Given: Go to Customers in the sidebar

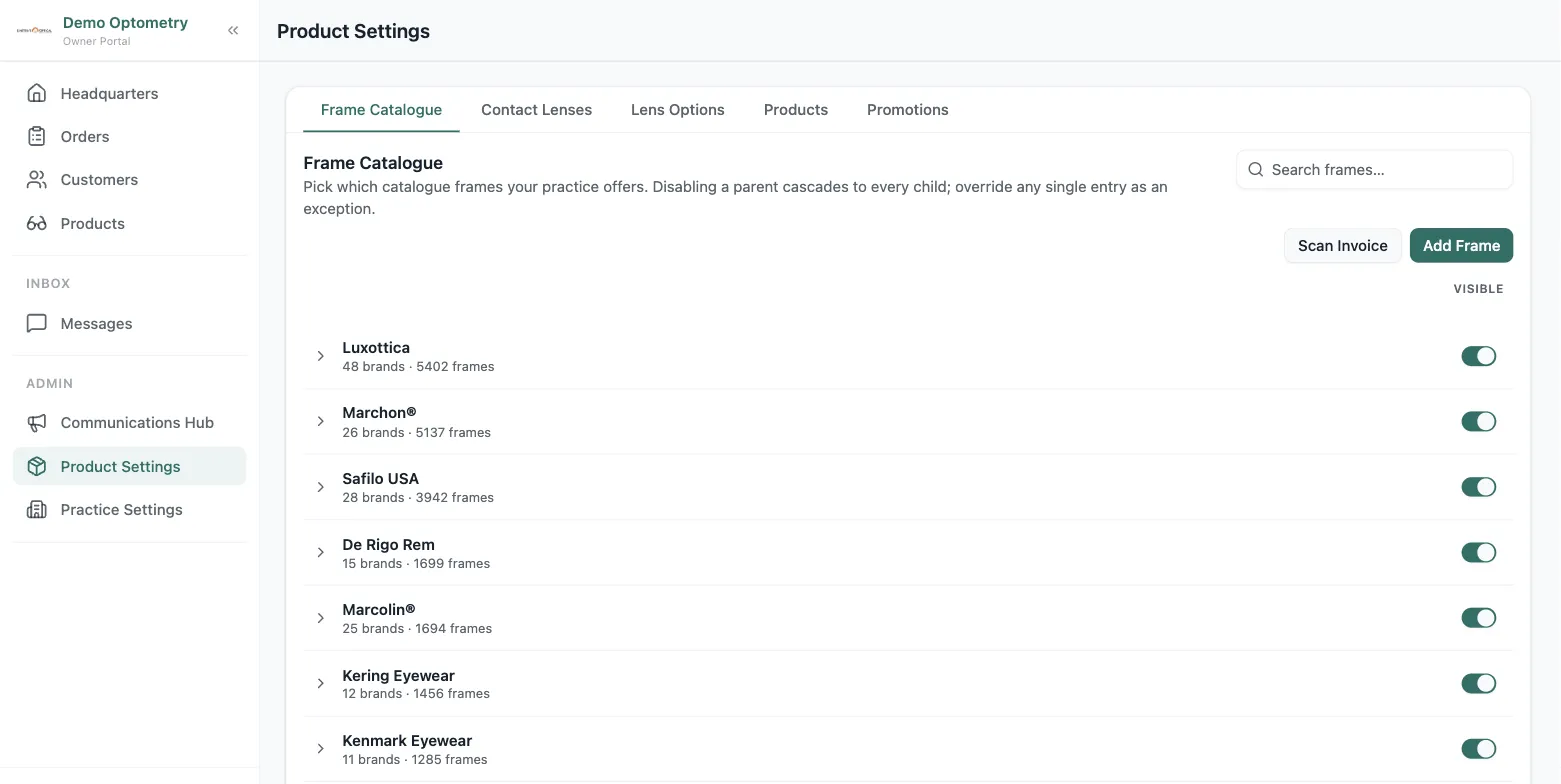Looking at the screenshot, I should pos(129,180).
